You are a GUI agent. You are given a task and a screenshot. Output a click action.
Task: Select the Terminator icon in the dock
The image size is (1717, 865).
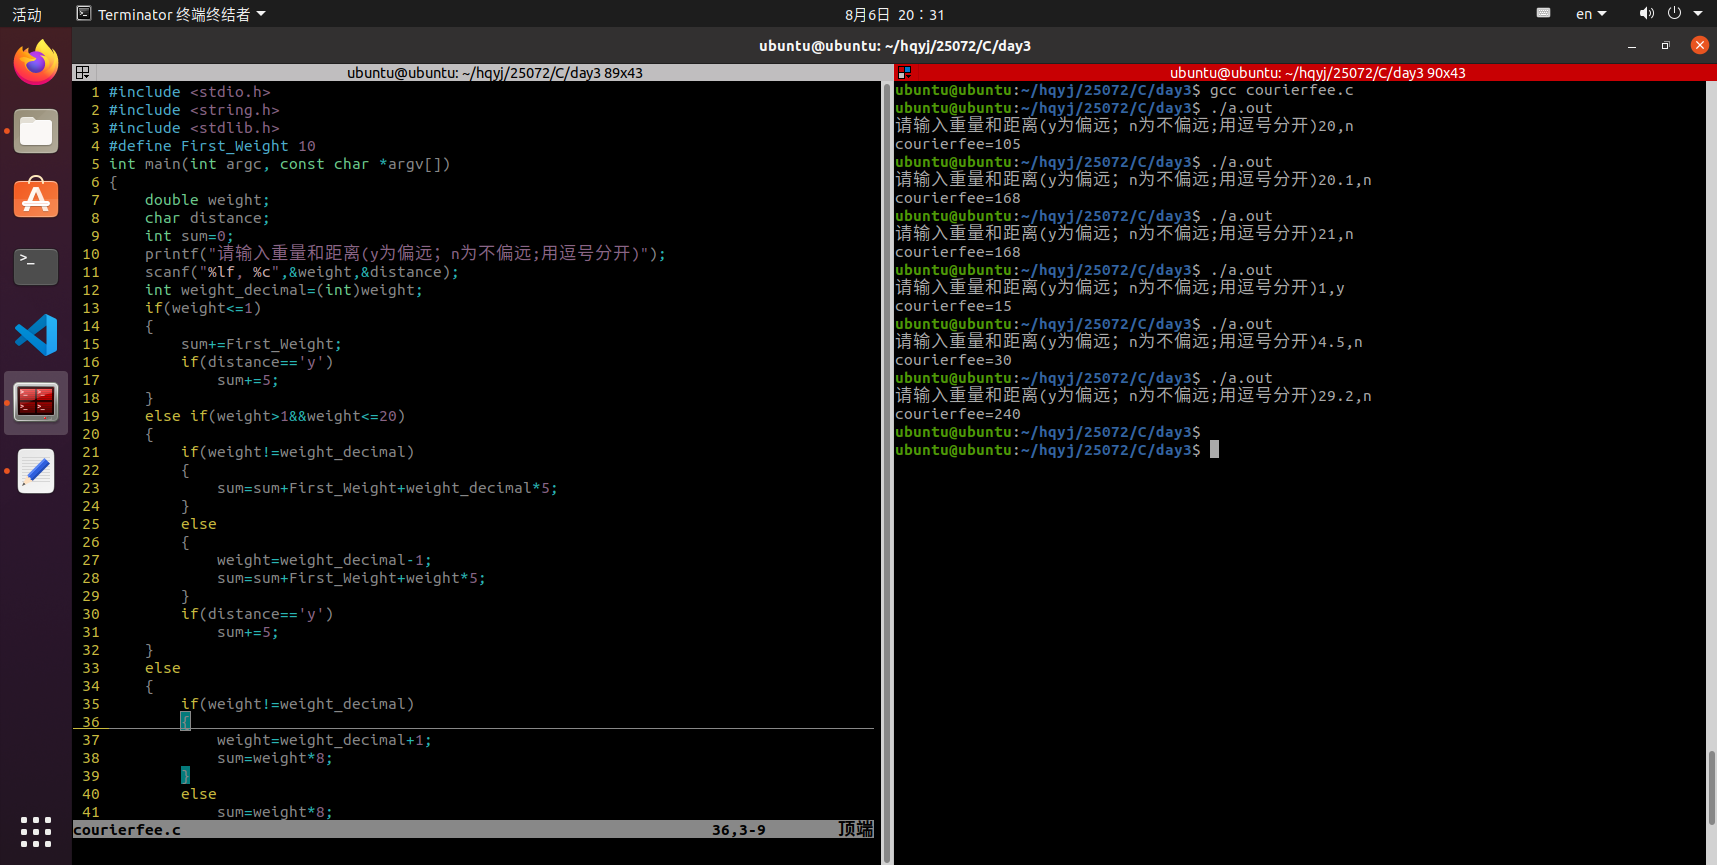[x=36, y=403]
